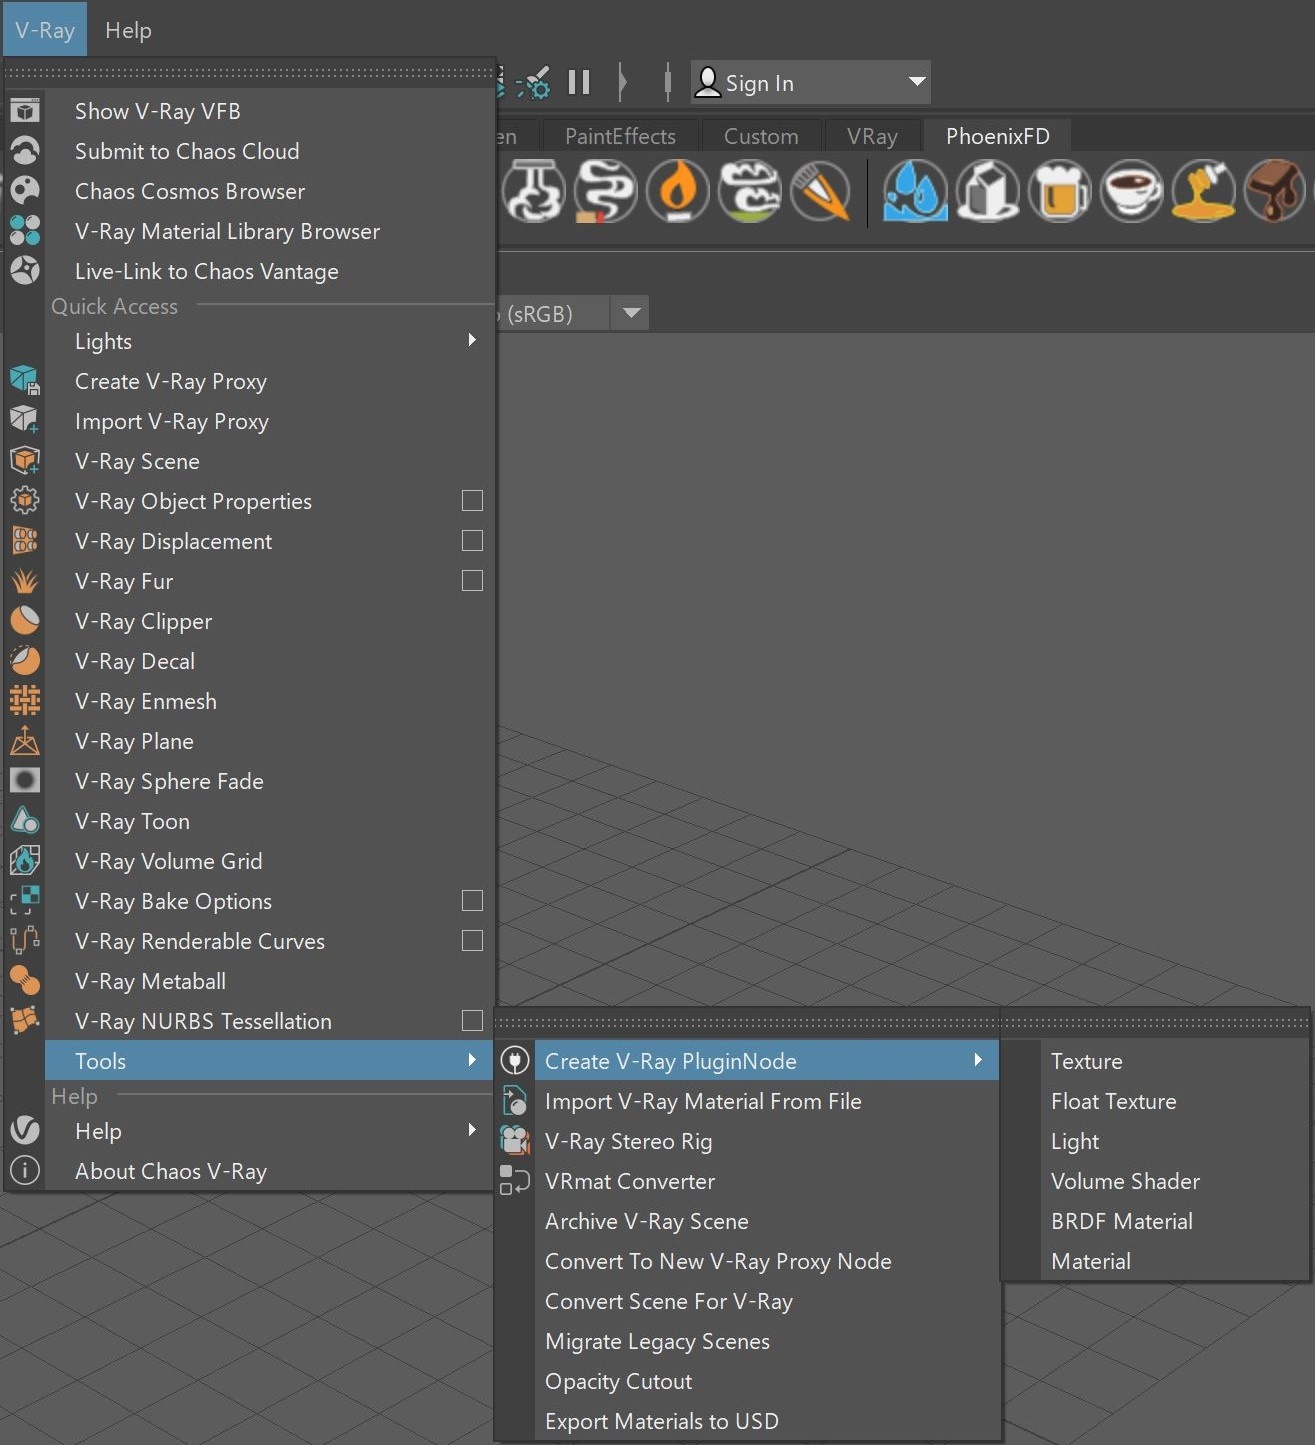
Task: Click the V-Ray Scene icon
Action: tap(25, 461)
